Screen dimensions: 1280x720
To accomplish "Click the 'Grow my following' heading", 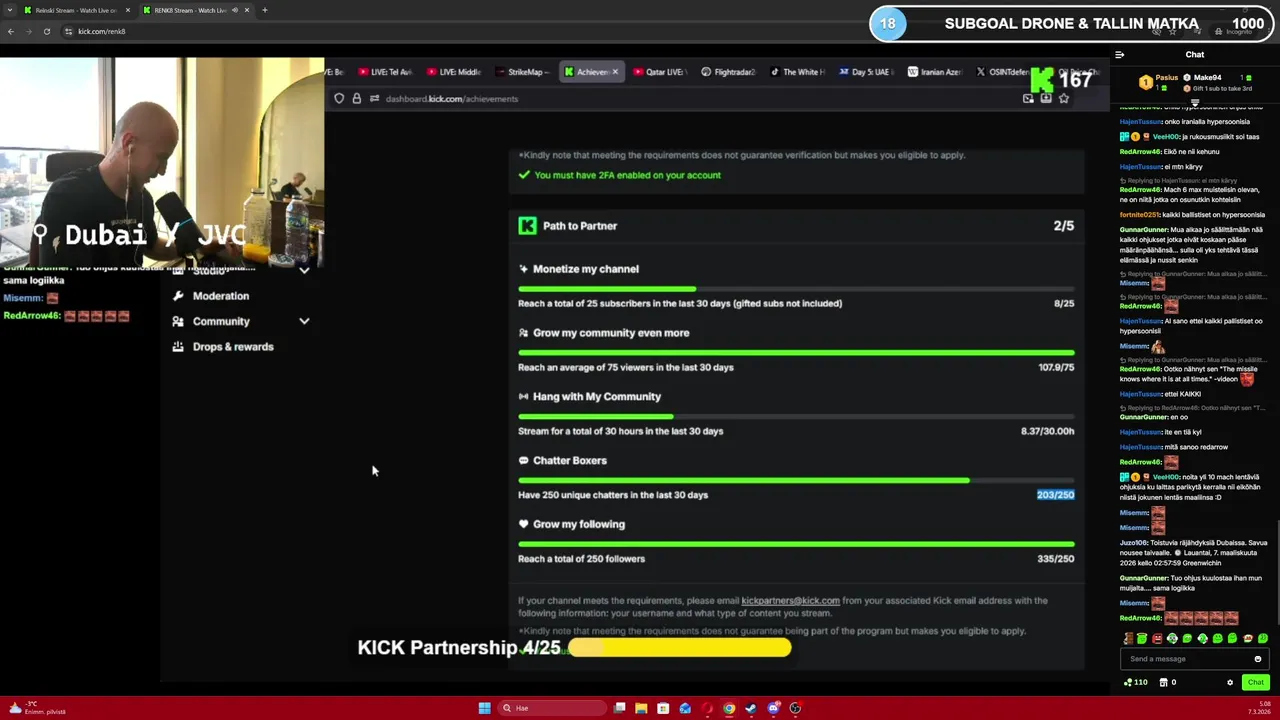I will pos(579,525).
